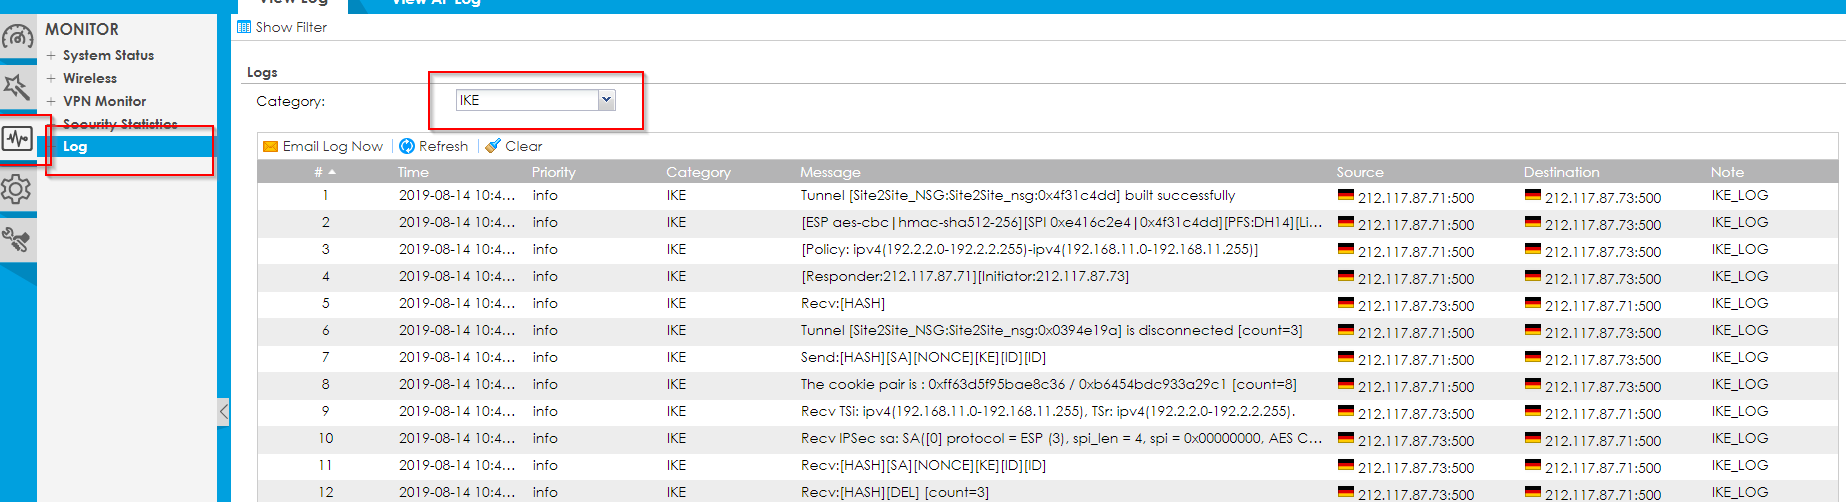The image size is (1846, 502).
Task: Select the Monitor waveform icon
Action: [x=18, y=138]
